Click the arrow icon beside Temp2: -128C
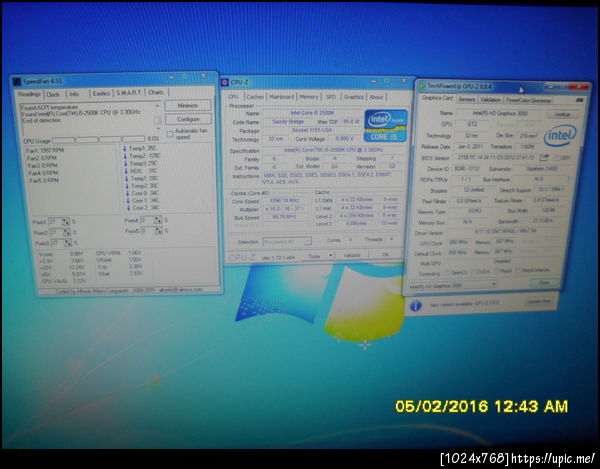 [x=125, y=156]
